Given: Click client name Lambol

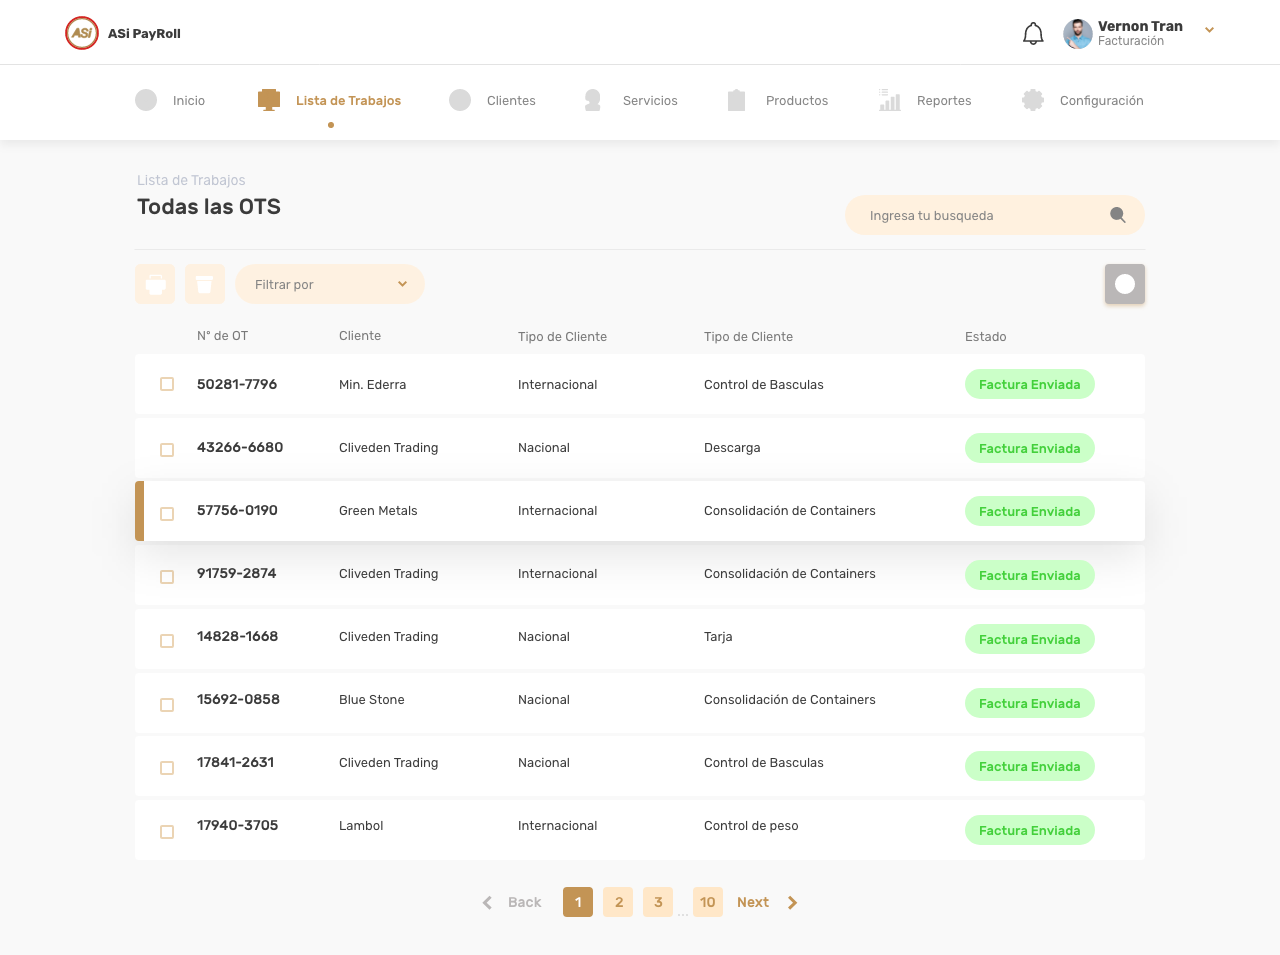Looking at the screenshot, I should tap(361, 826).
